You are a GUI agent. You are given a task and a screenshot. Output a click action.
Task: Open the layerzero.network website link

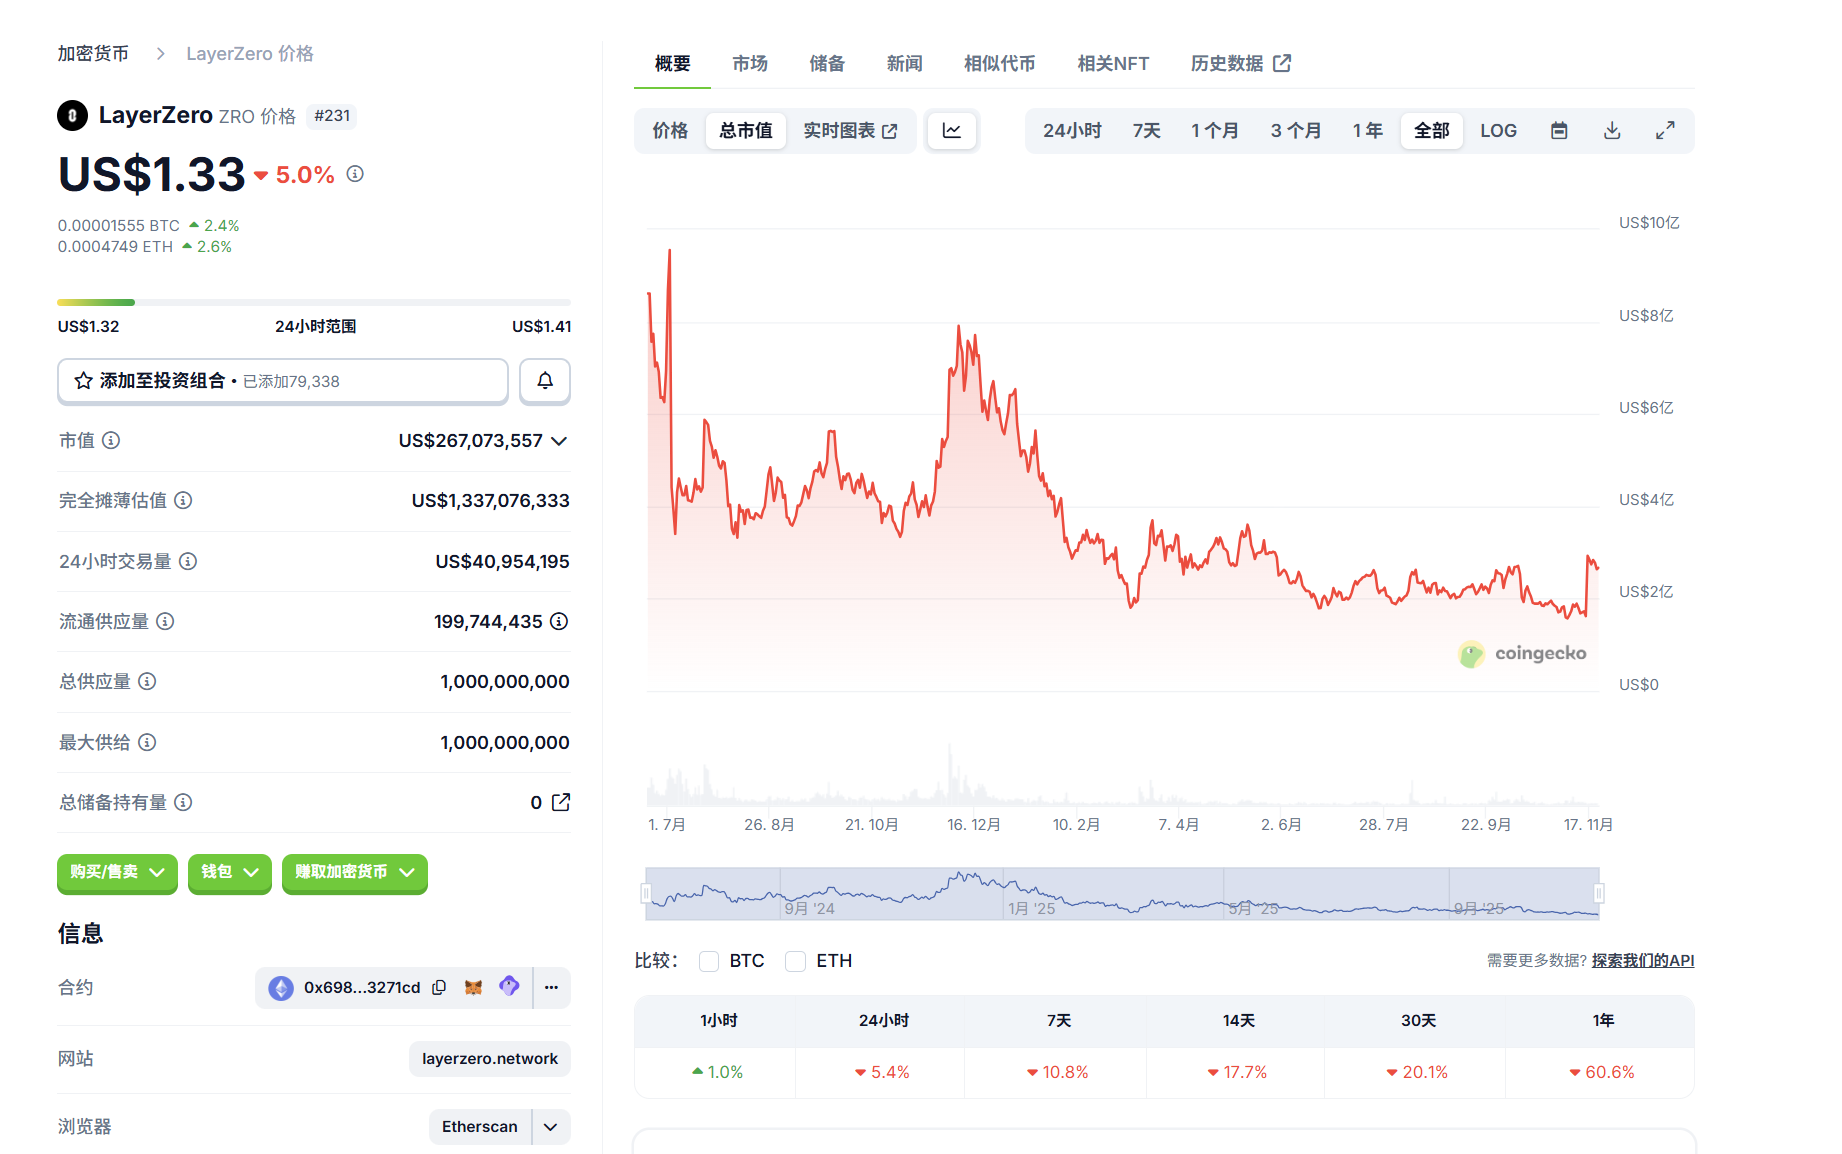click(x=489, y=1059)
